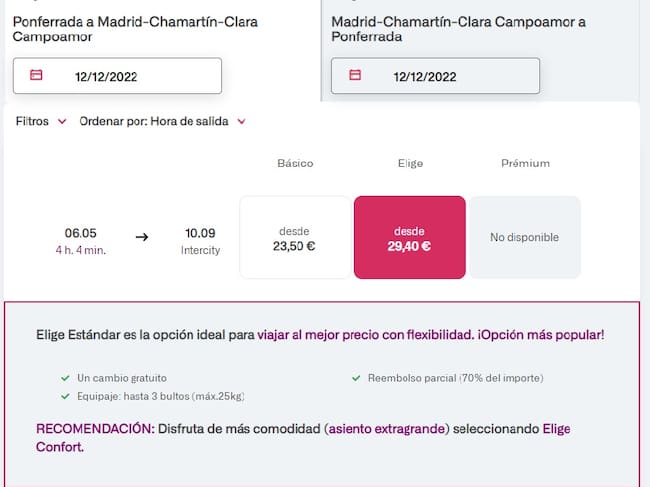Open the outbound date field 12/12/2022
650x487 pixels.
(x=117, y=76)
